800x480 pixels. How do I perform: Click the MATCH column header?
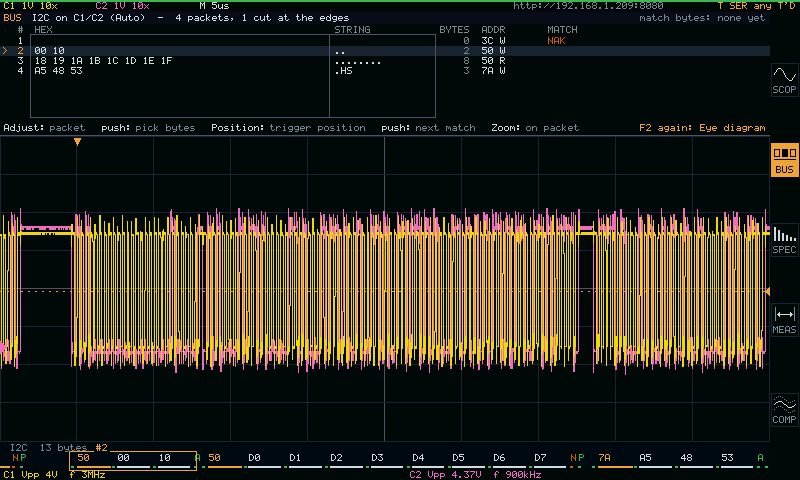pos(562,30)
